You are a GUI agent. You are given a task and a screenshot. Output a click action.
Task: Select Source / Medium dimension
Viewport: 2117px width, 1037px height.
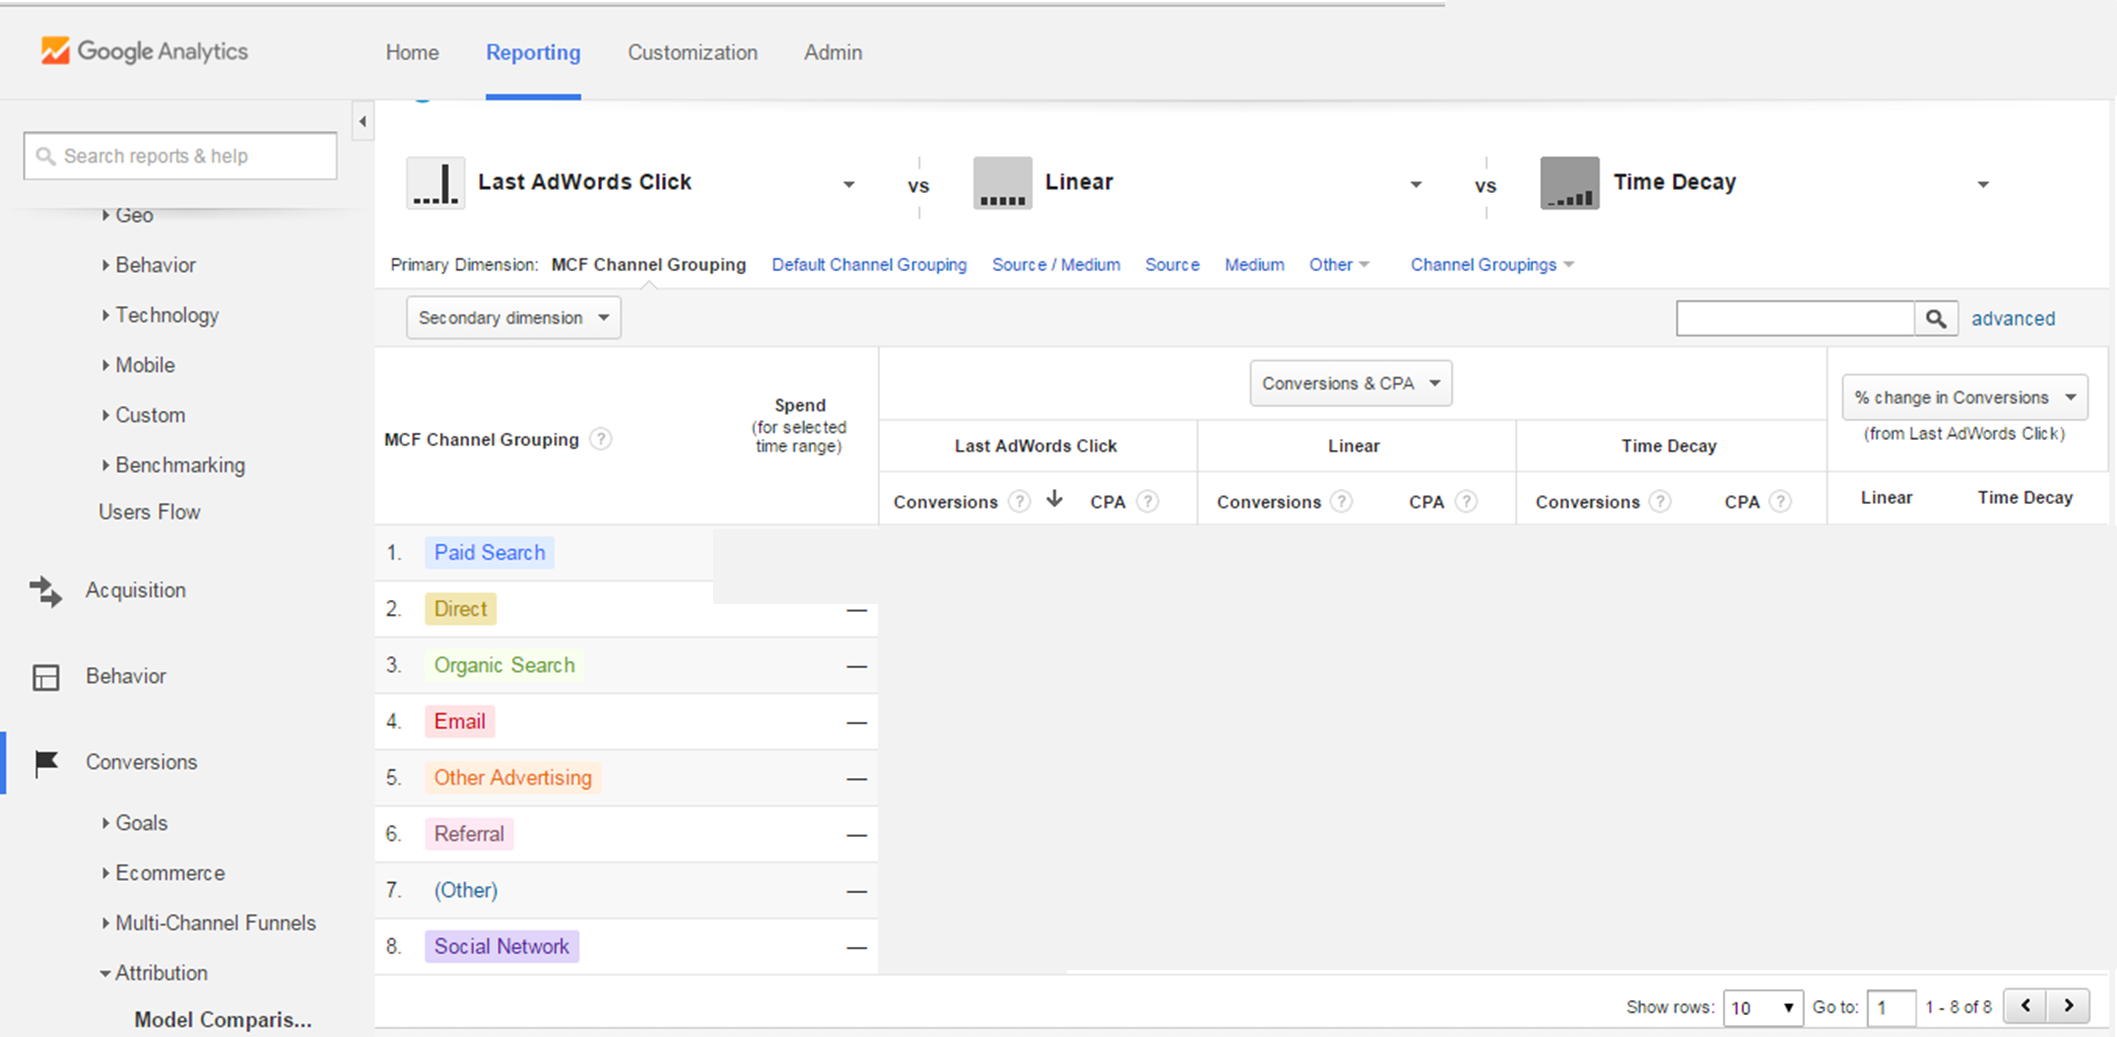point(1056,265)
